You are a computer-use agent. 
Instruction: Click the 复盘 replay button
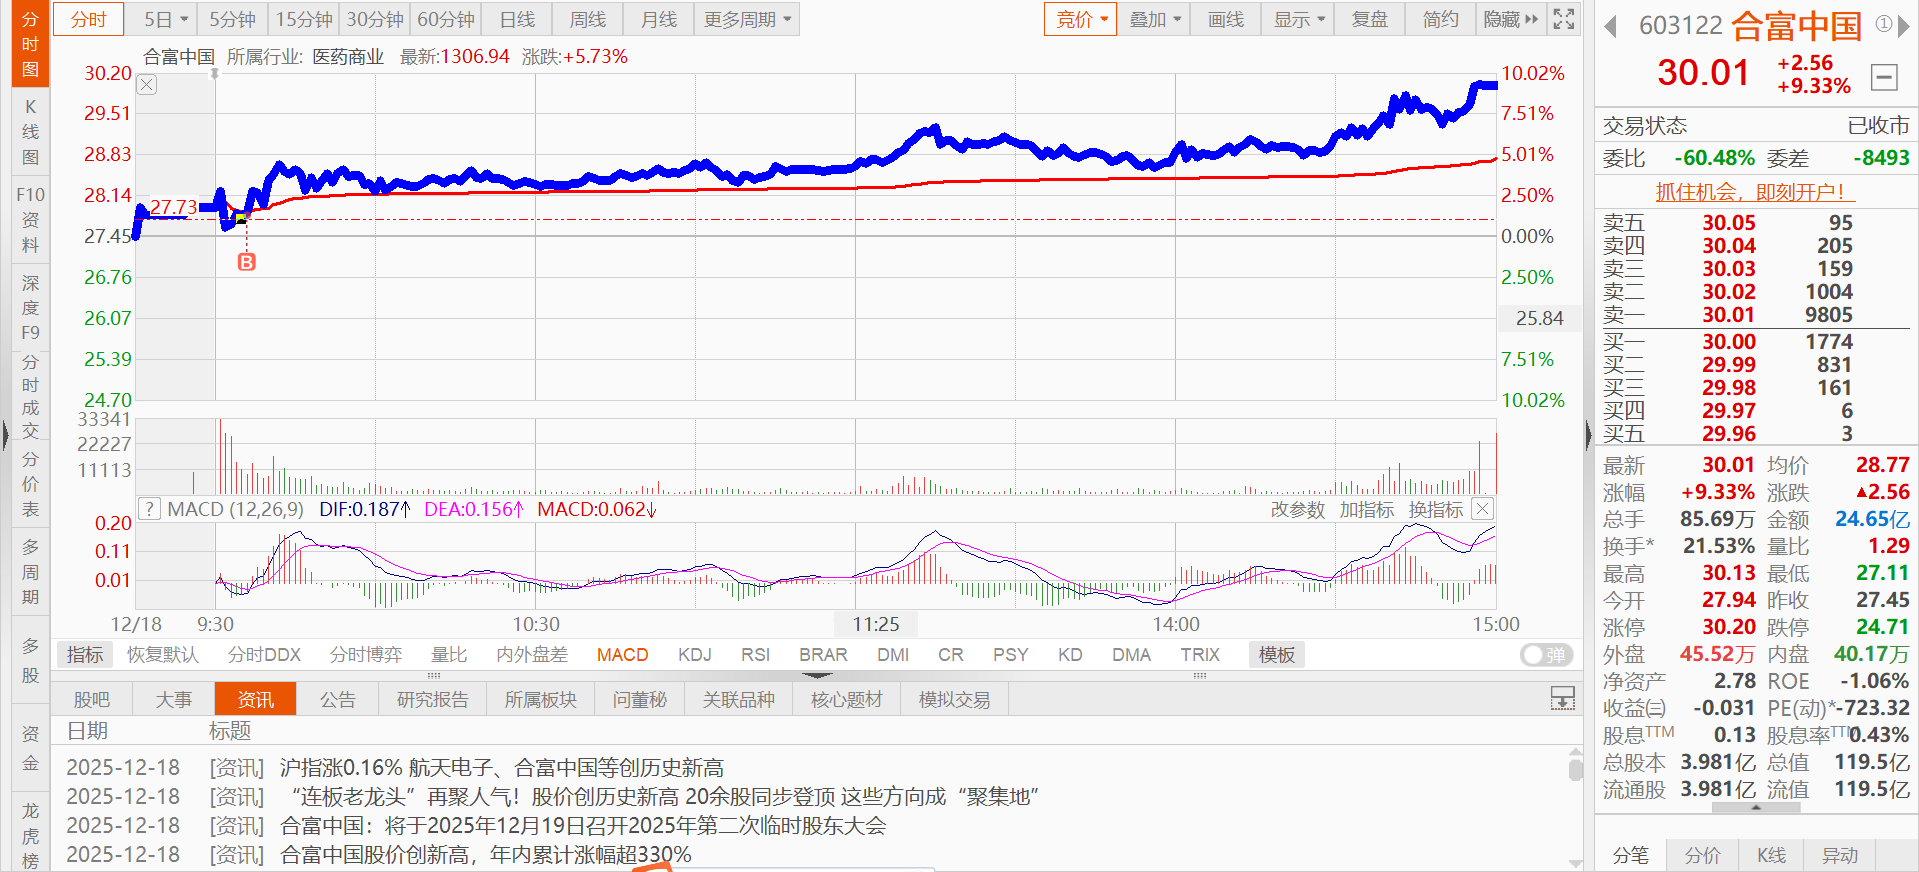point(1369,19)
